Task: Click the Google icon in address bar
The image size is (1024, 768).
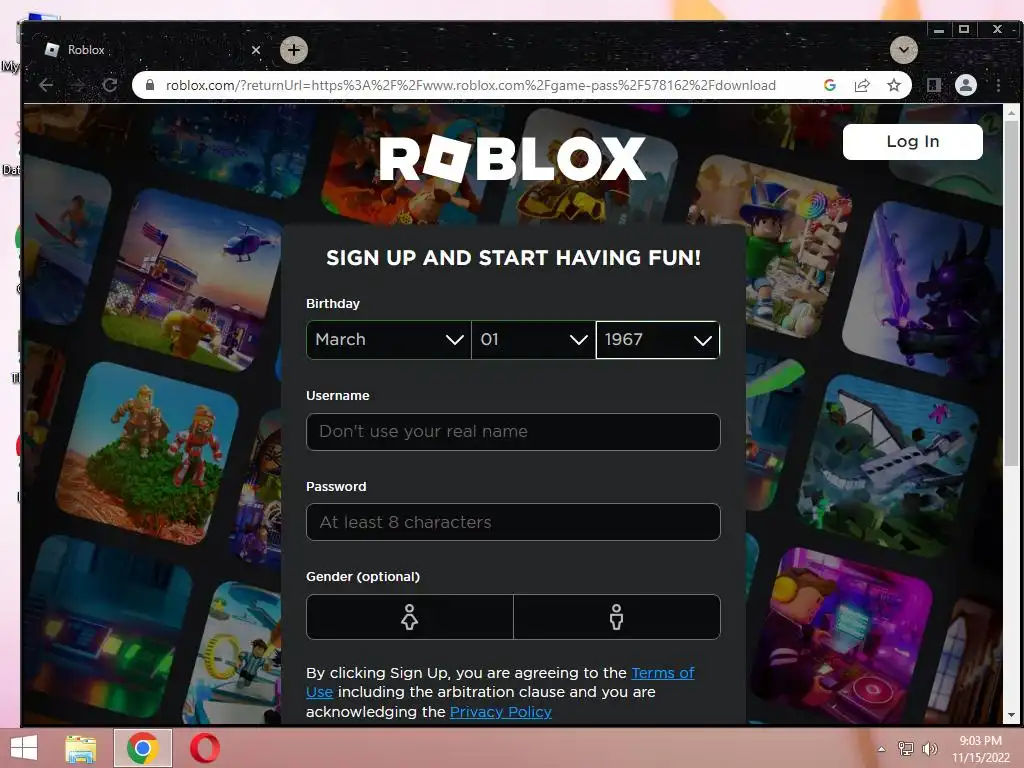Action: tap(829, 85)
